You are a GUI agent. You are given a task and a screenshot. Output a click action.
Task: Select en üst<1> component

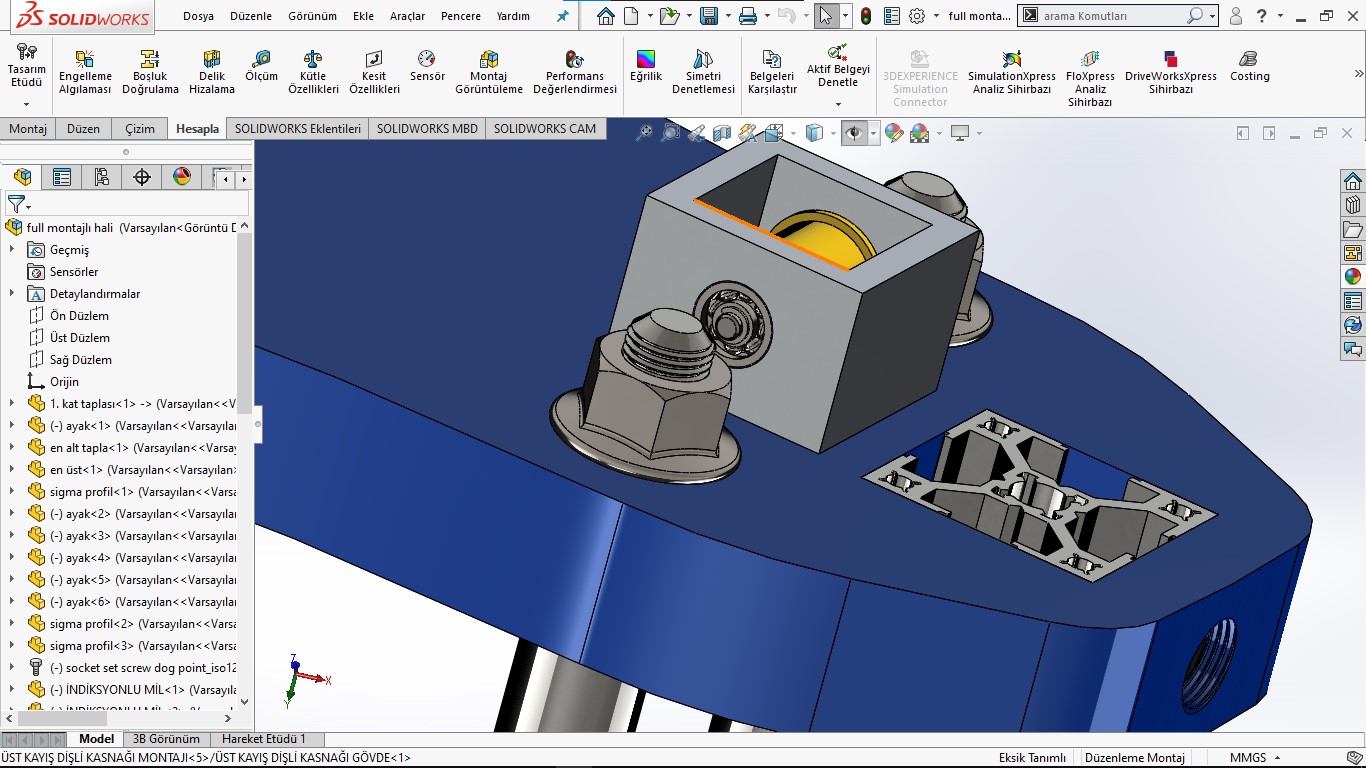tap(132, 470)
